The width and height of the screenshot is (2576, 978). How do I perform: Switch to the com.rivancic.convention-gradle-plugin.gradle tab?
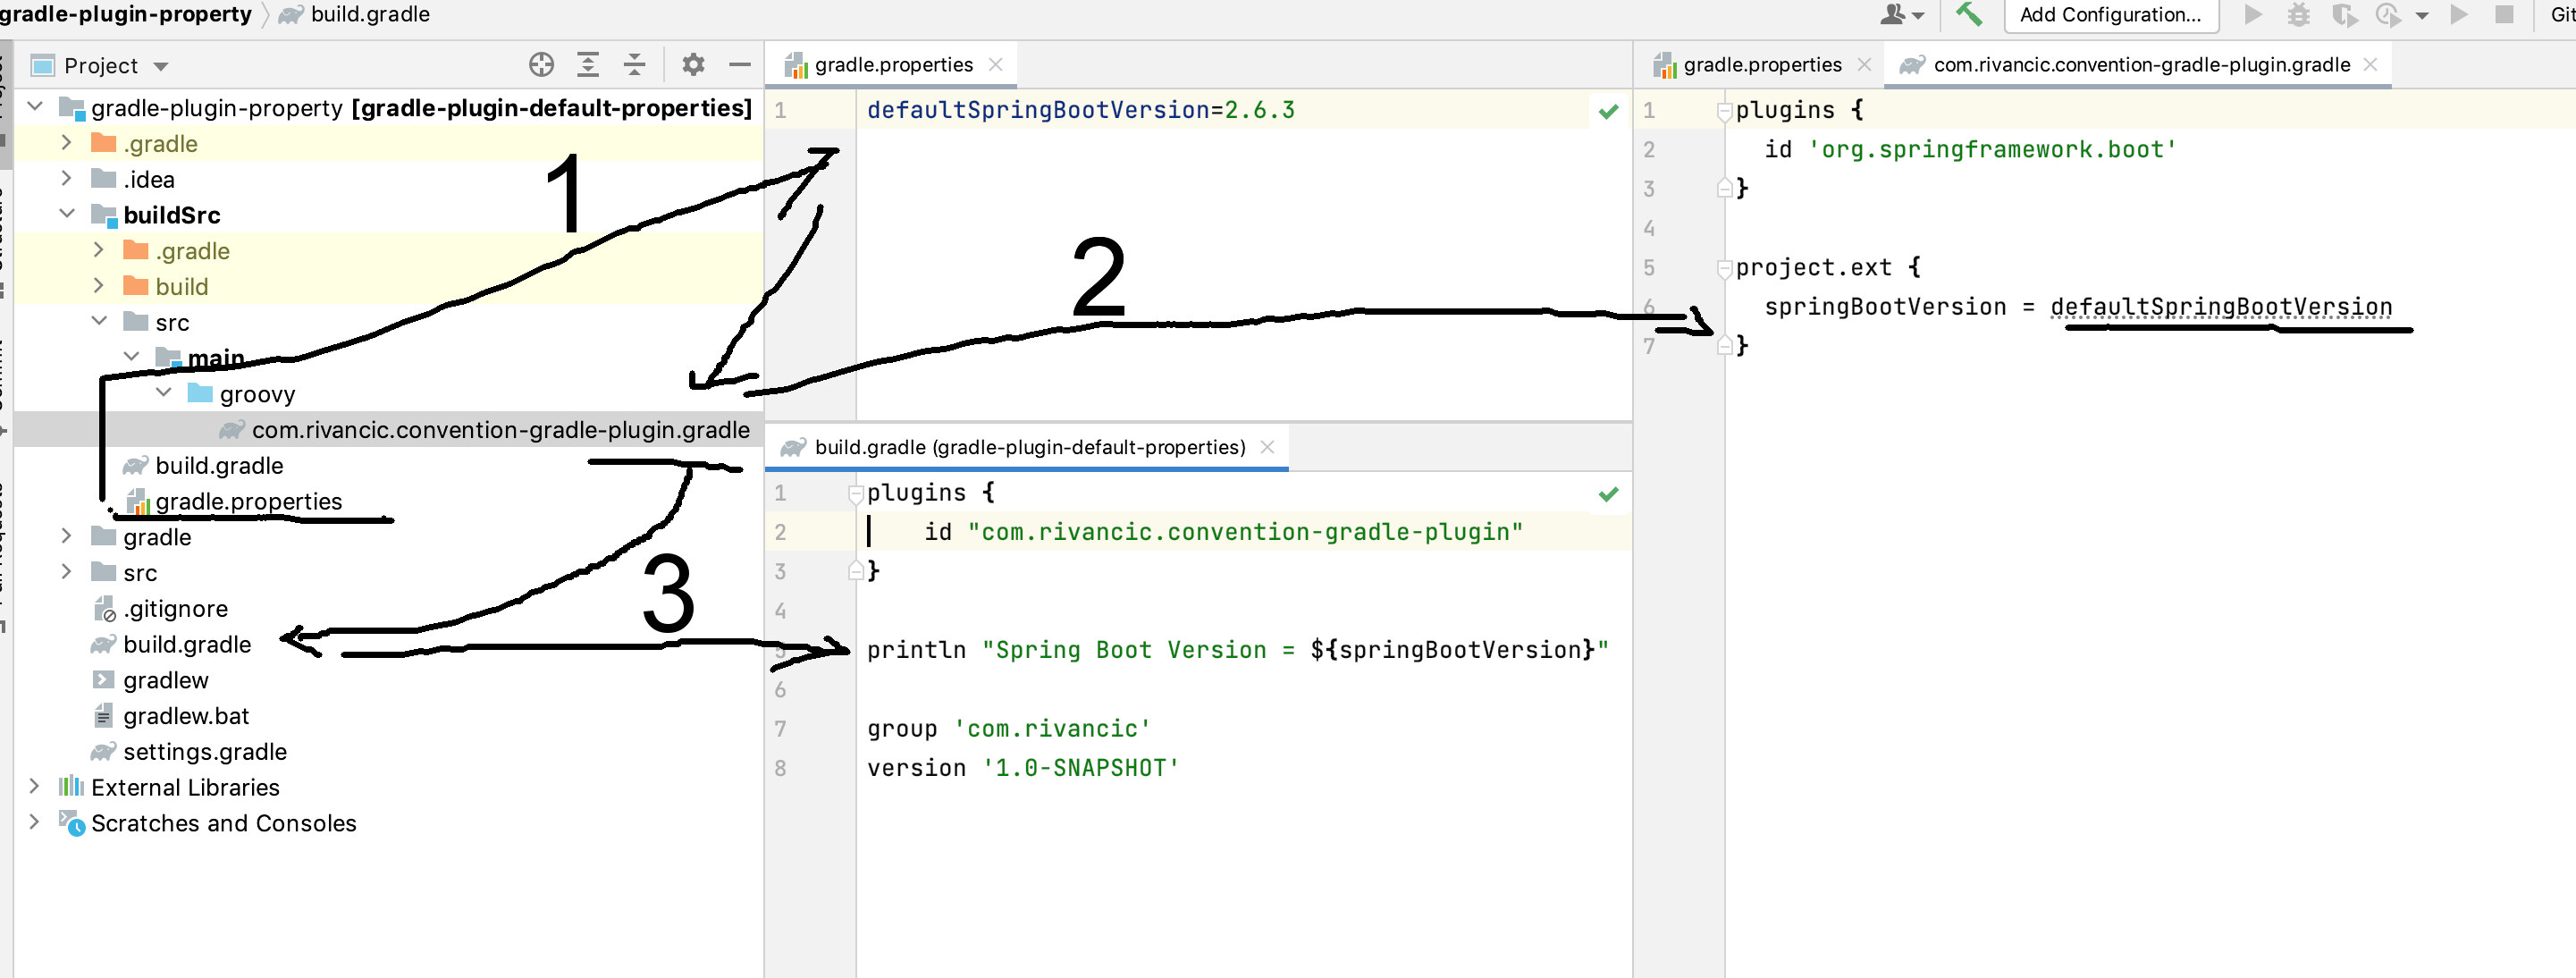click(x=2138, y=64)
